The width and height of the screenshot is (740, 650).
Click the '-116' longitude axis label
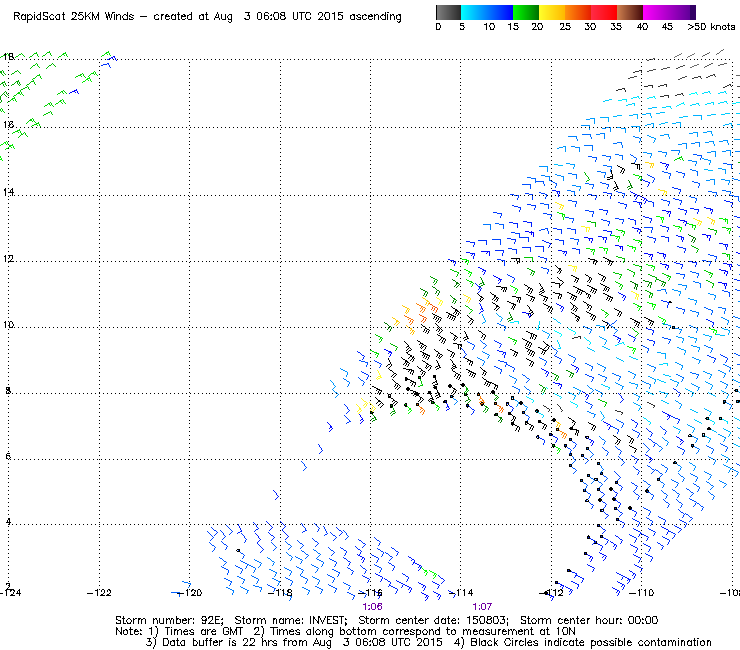click(x=370, y=593)
